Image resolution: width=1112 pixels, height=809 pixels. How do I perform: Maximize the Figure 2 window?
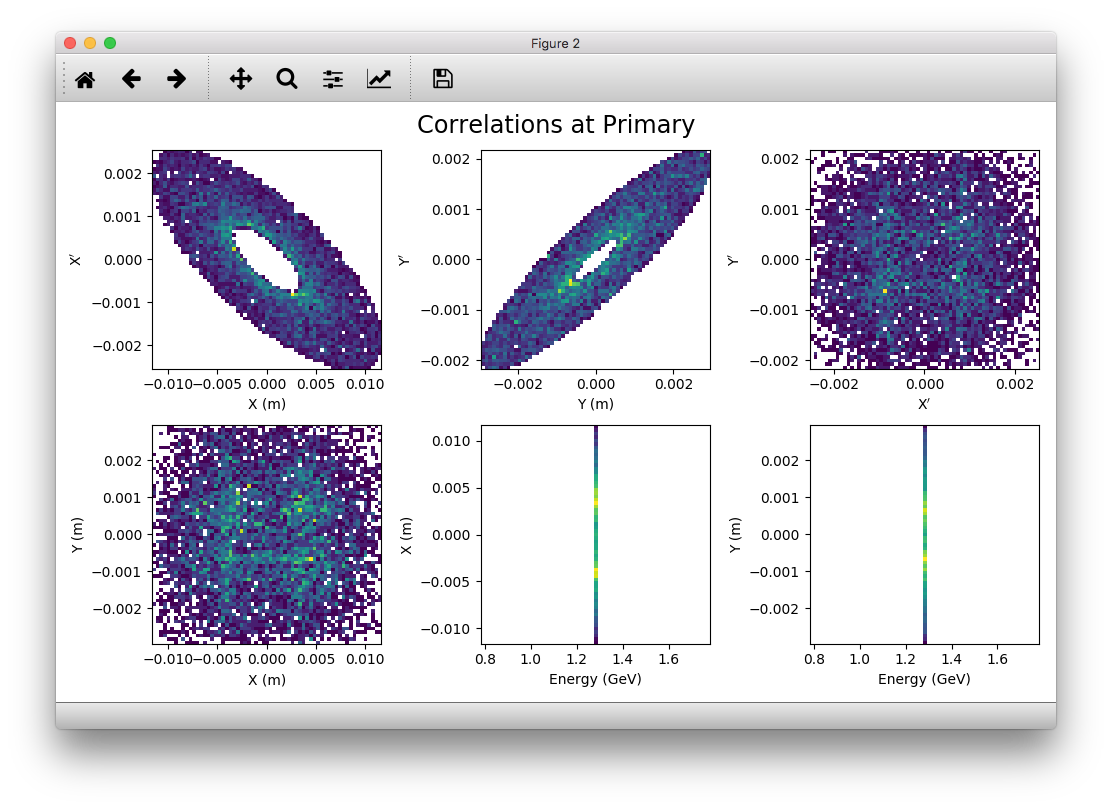tap(110, 43)
